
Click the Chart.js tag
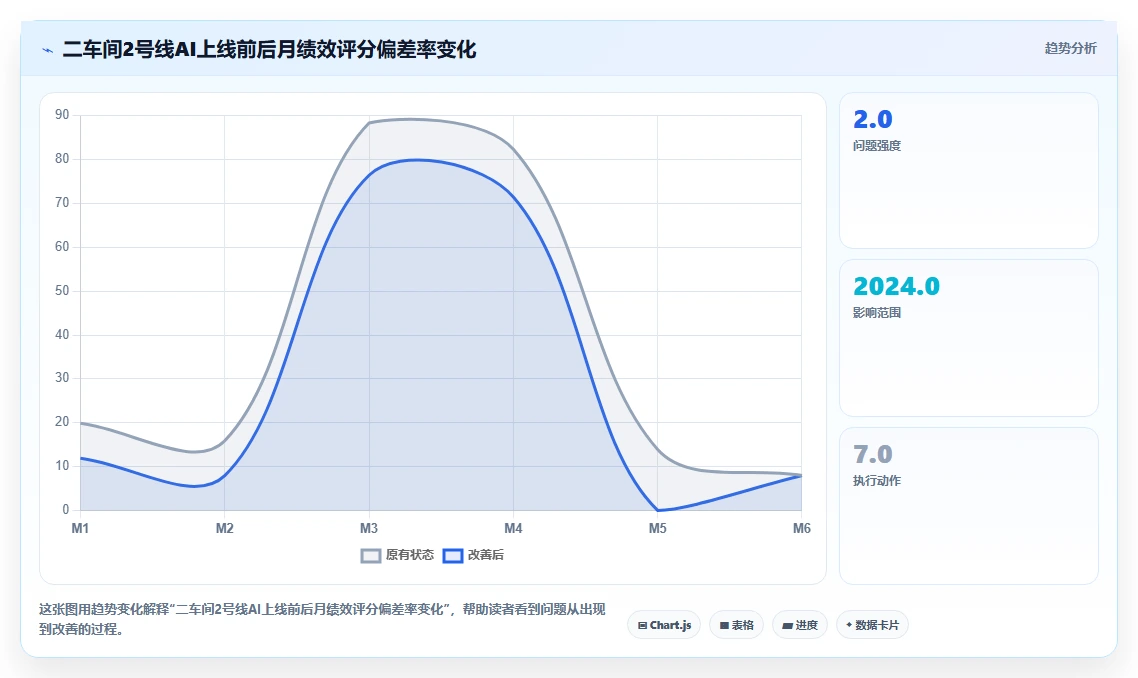[664, 625]
